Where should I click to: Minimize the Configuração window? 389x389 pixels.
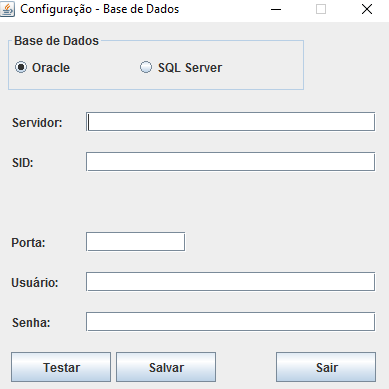[276, 9]
